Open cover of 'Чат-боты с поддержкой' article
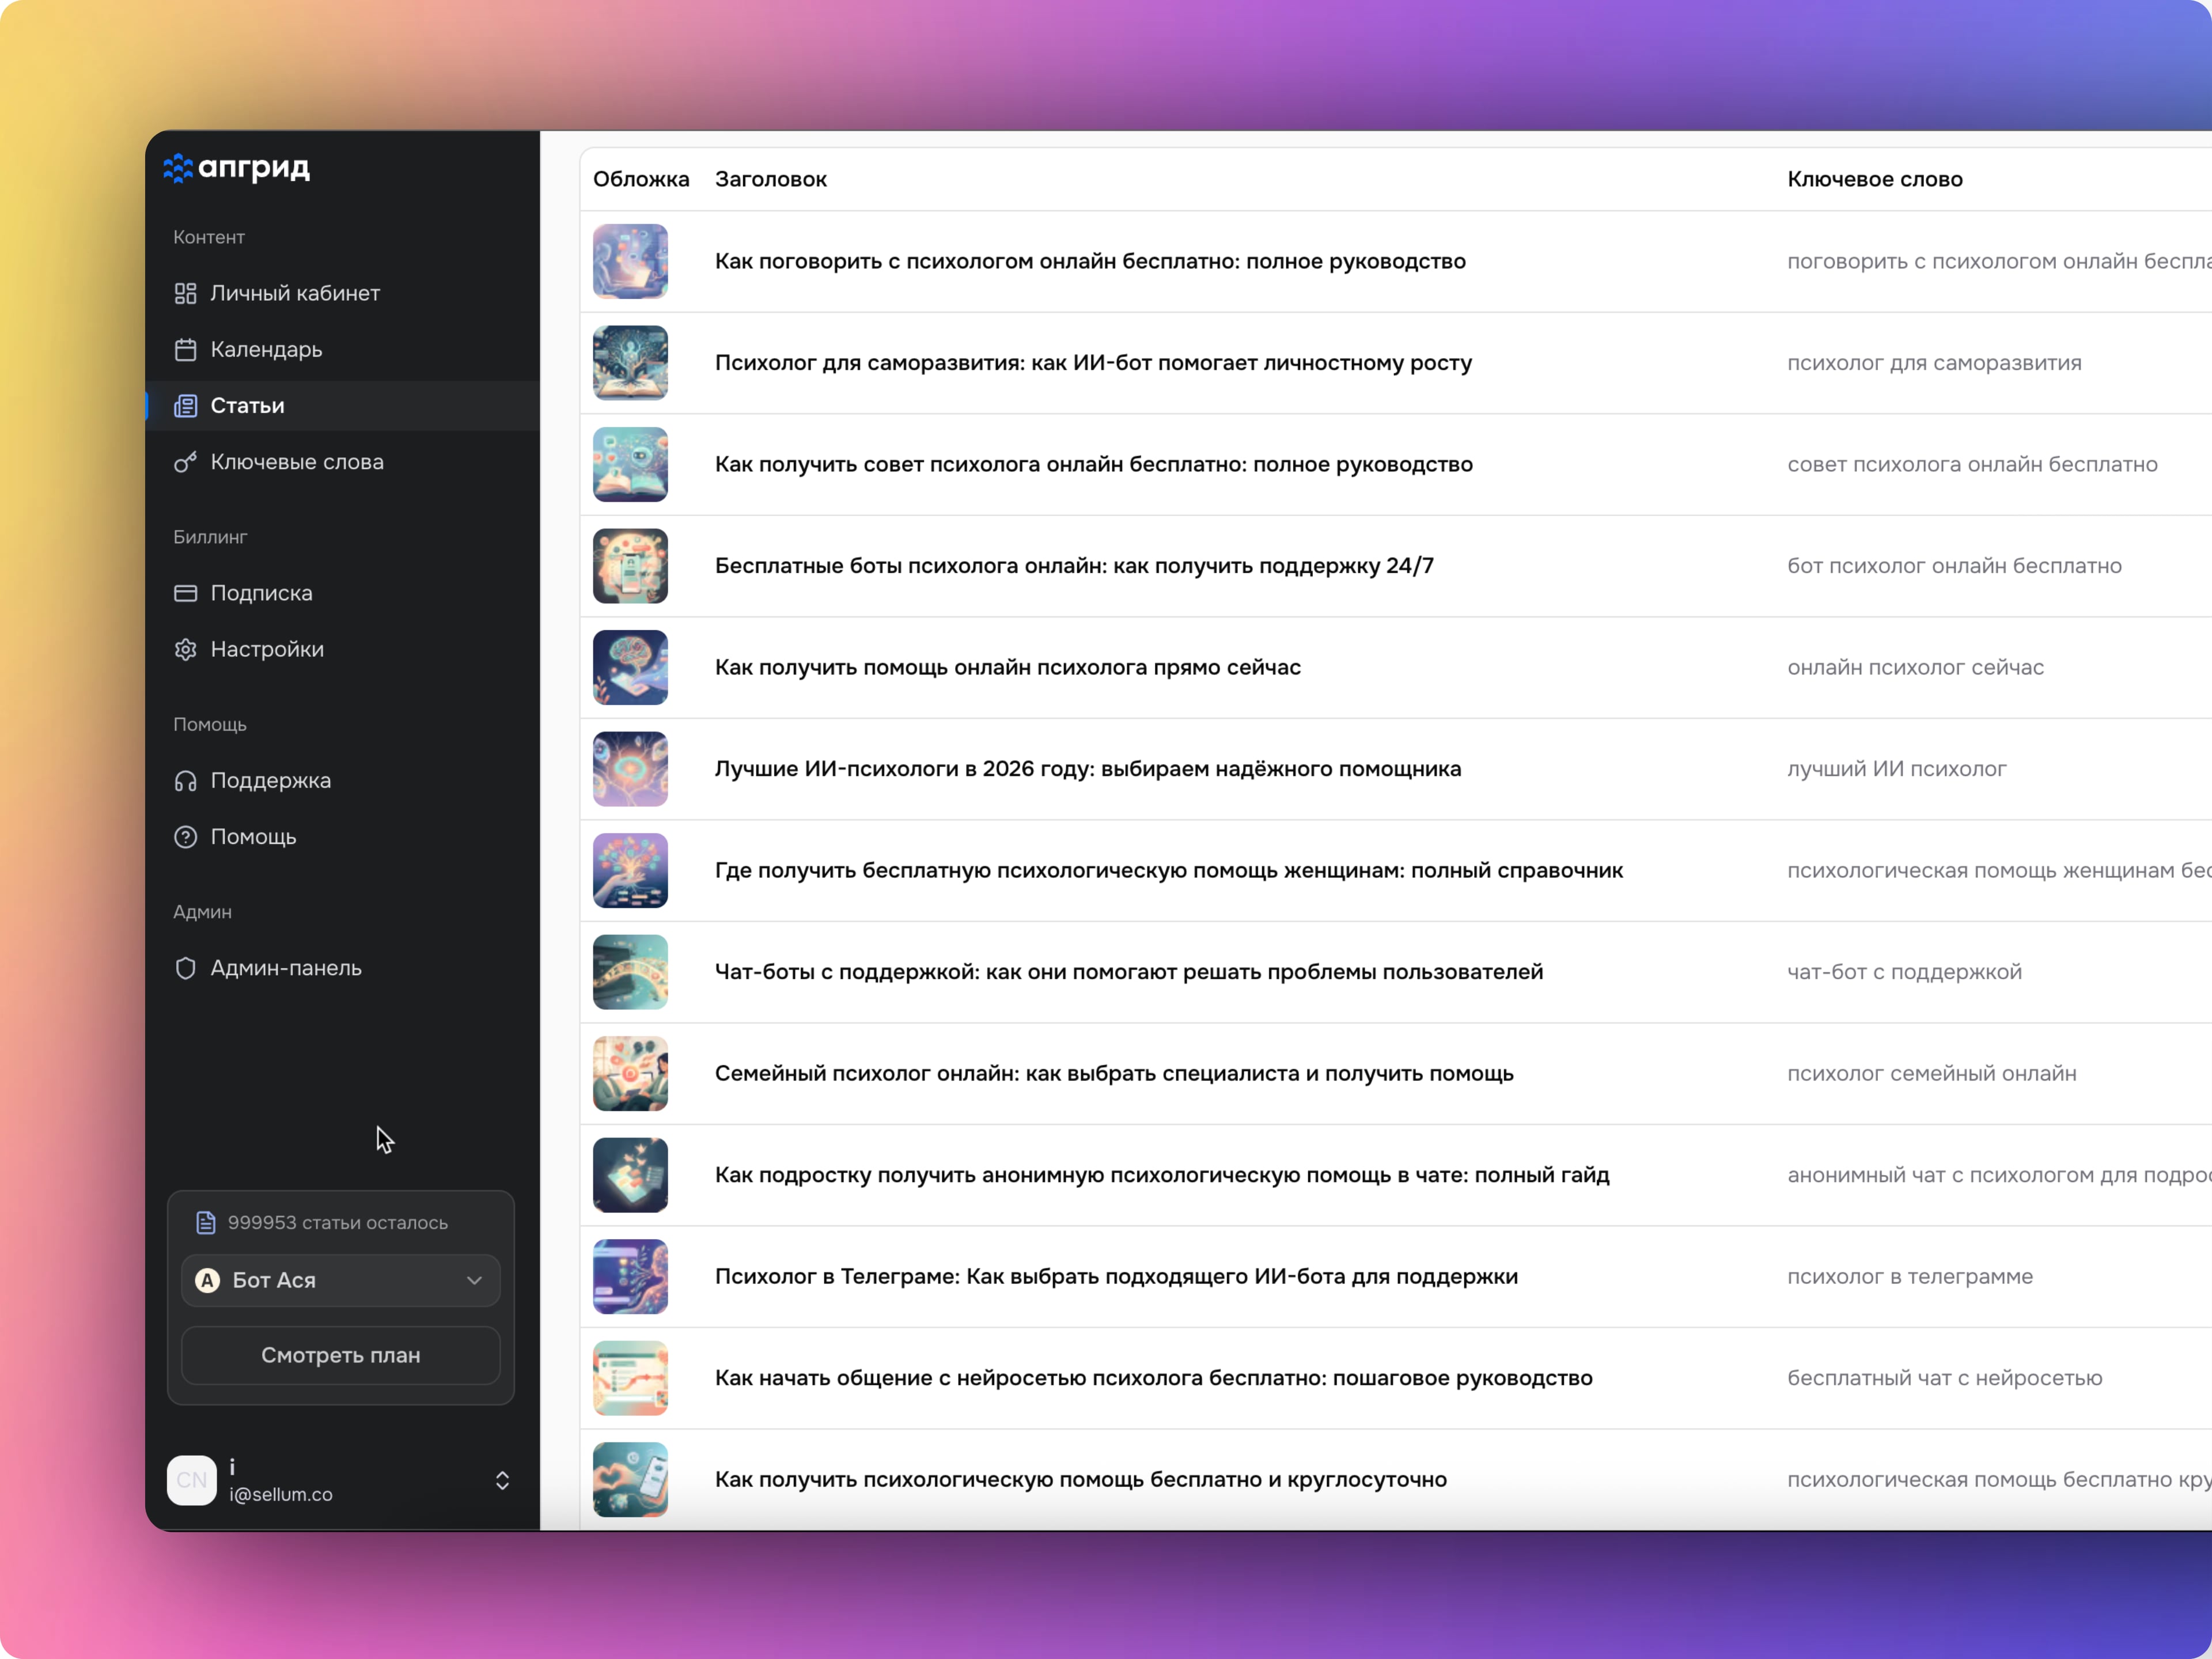The image size is (2212, 1659). 630,972
